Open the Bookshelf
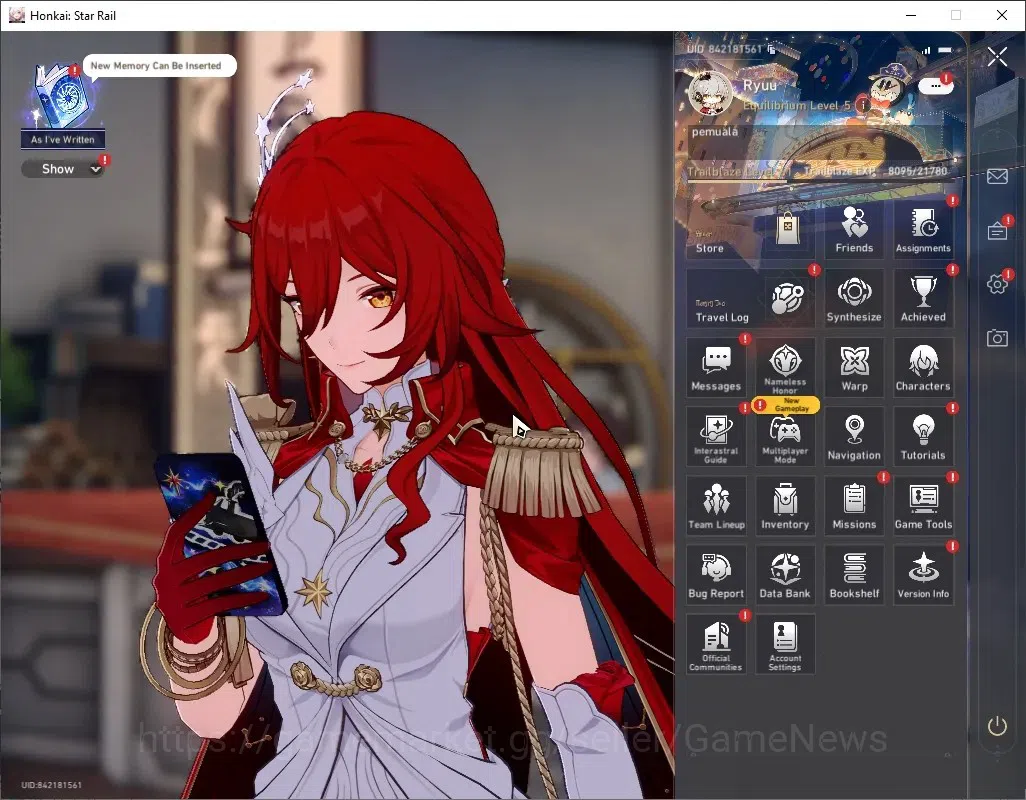Screen dimensions: 1026x800 854,575
